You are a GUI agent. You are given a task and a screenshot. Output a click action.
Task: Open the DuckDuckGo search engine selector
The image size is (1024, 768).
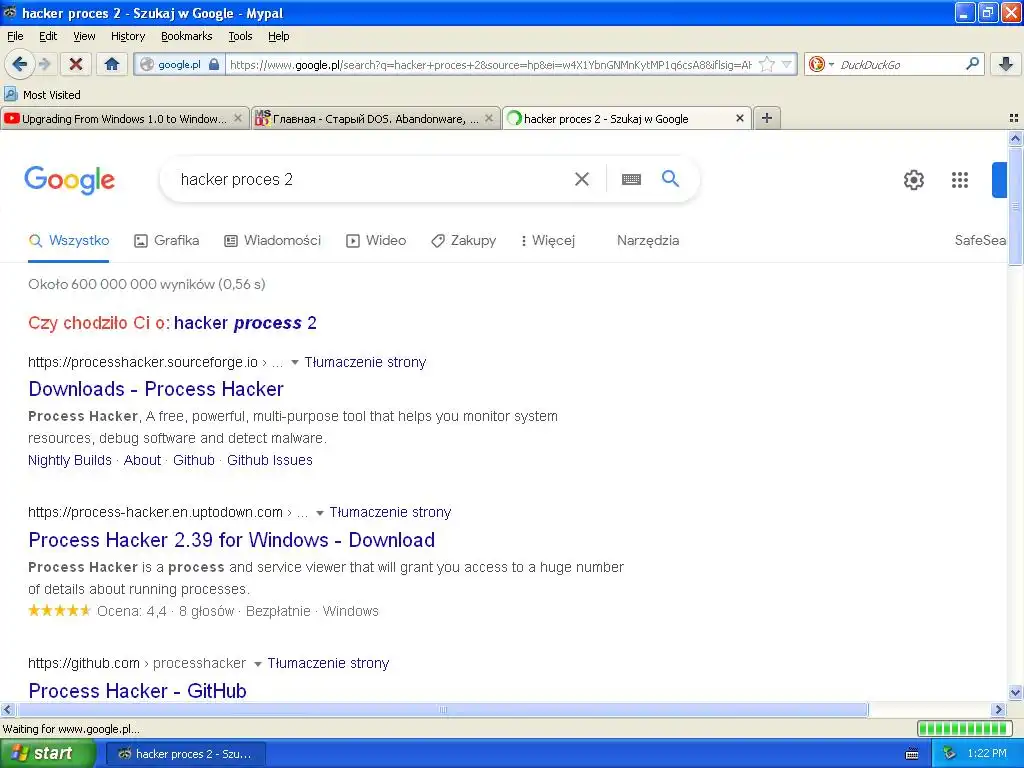pyautogui.click(x=821, y=64)
